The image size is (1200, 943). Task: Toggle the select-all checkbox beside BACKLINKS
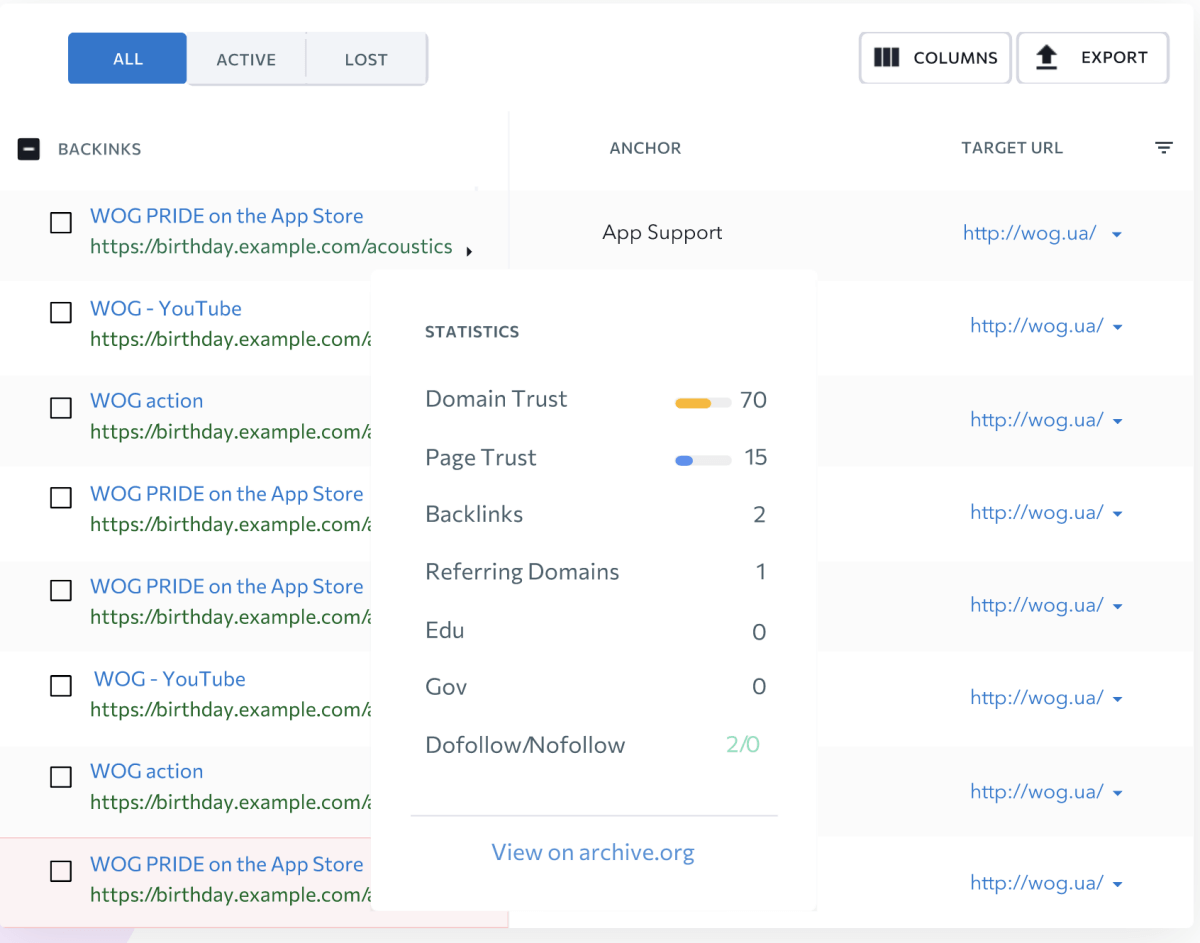[x=29, y=149]
